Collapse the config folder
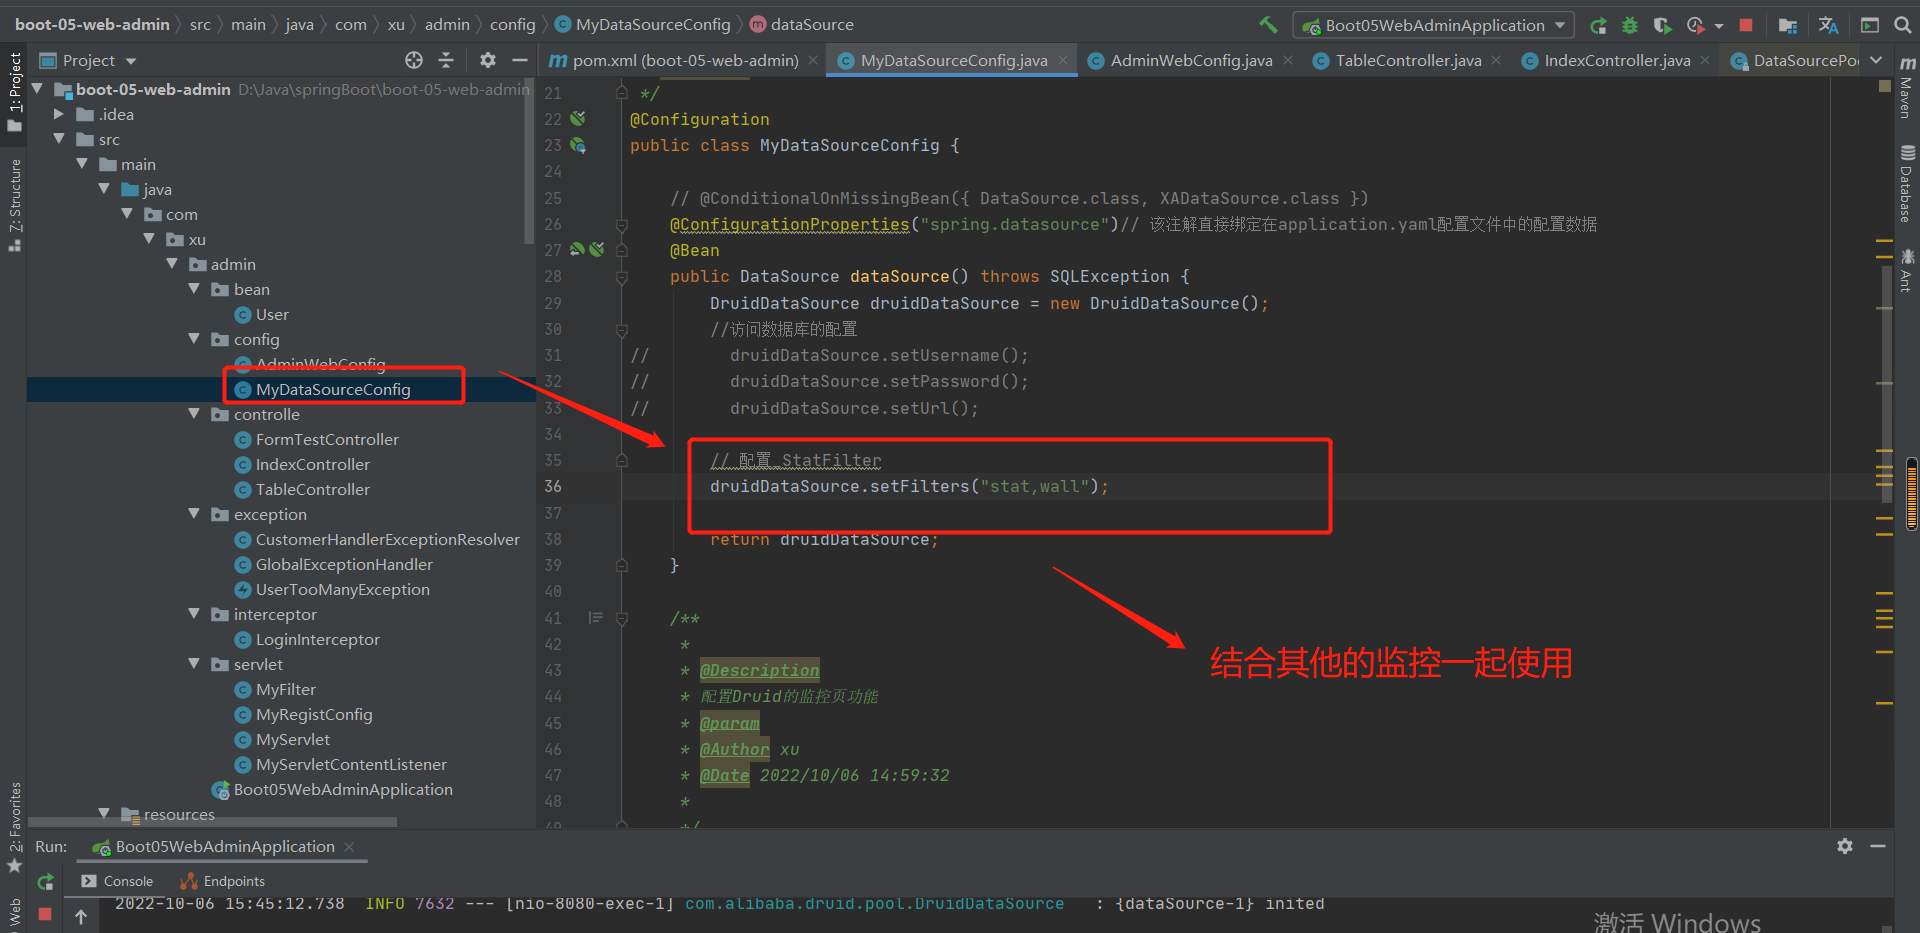Image resolution: width=1920 pixels, height=933 pixels. click(x=194, y=339)
